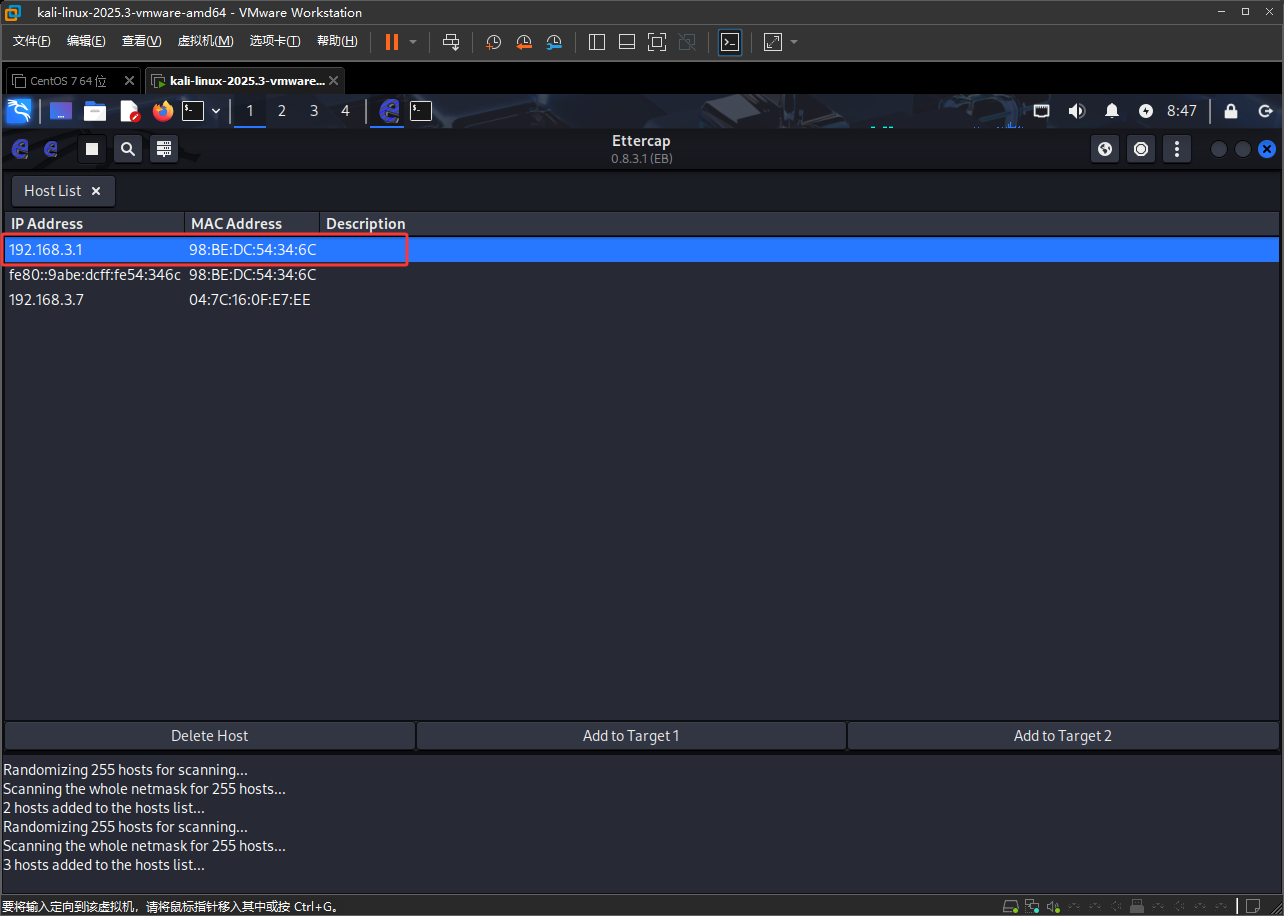
Task: Click the Delete Host button
Action: click(209, 736)
